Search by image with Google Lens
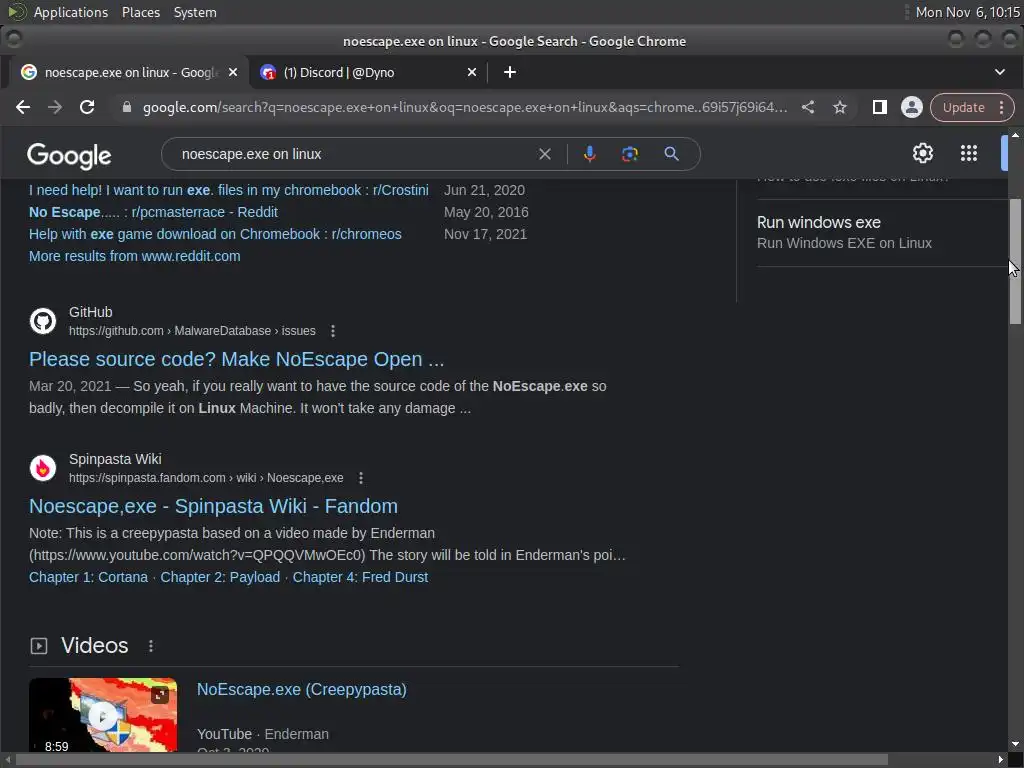1024x768 pixels. (x=630, y=154)
